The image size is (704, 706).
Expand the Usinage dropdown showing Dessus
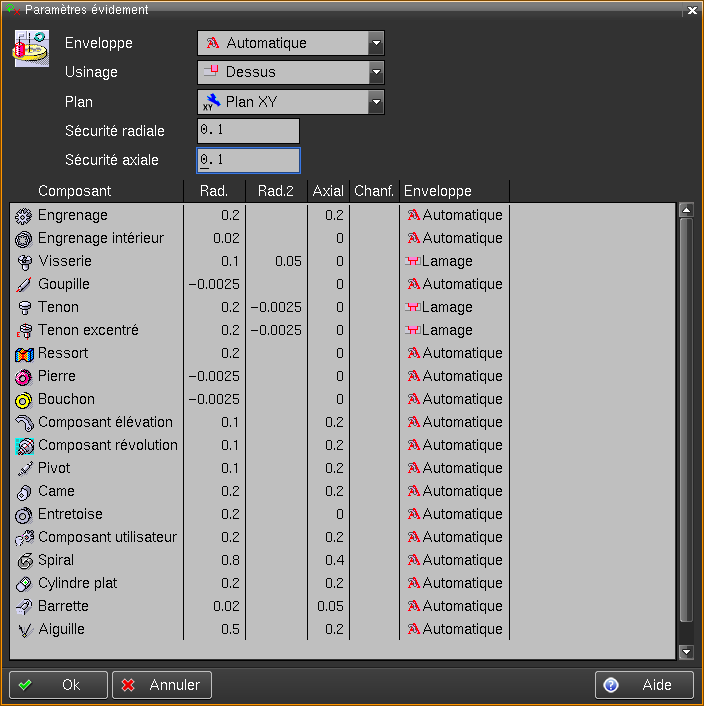[x=291, y=72]
